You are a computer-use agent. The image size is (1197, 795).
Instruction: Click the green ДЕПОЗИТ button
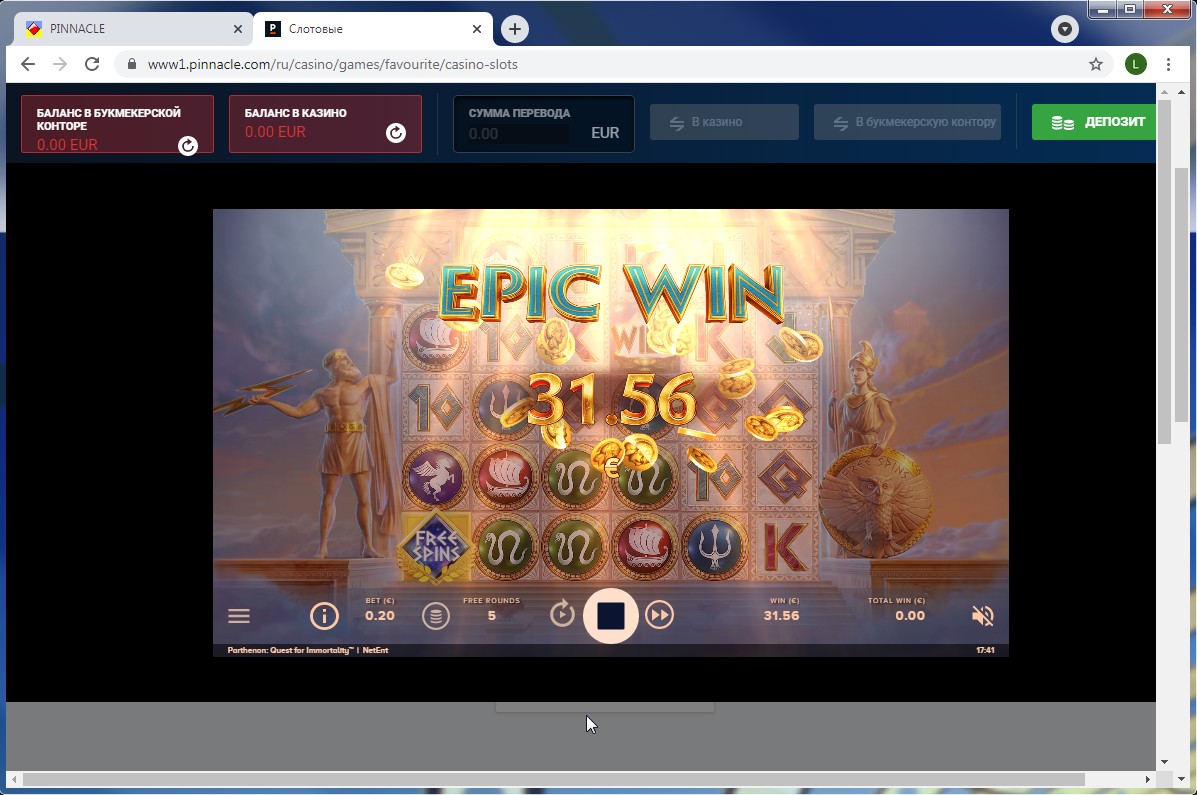point(1093,122)
